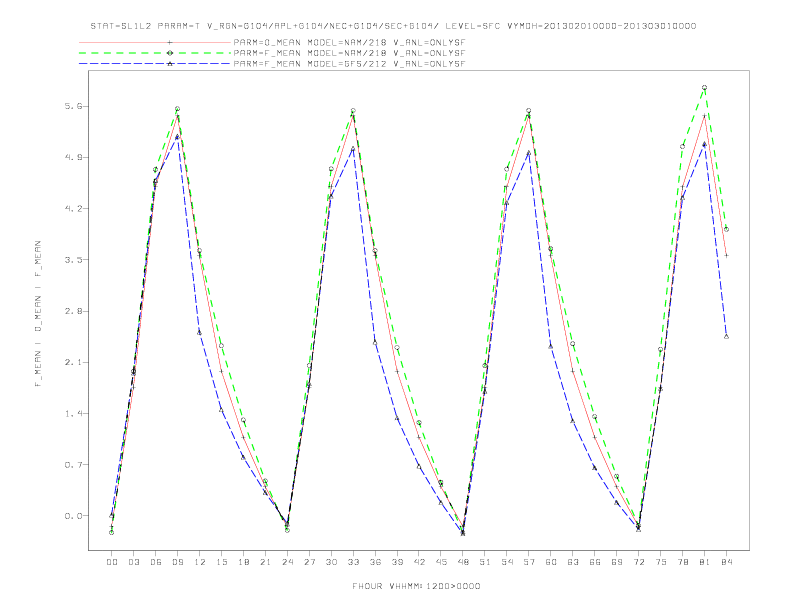This screenshot has height=612, width=792.
Task: Click x-axis hour label 84
Action: (x=726, y=562)
